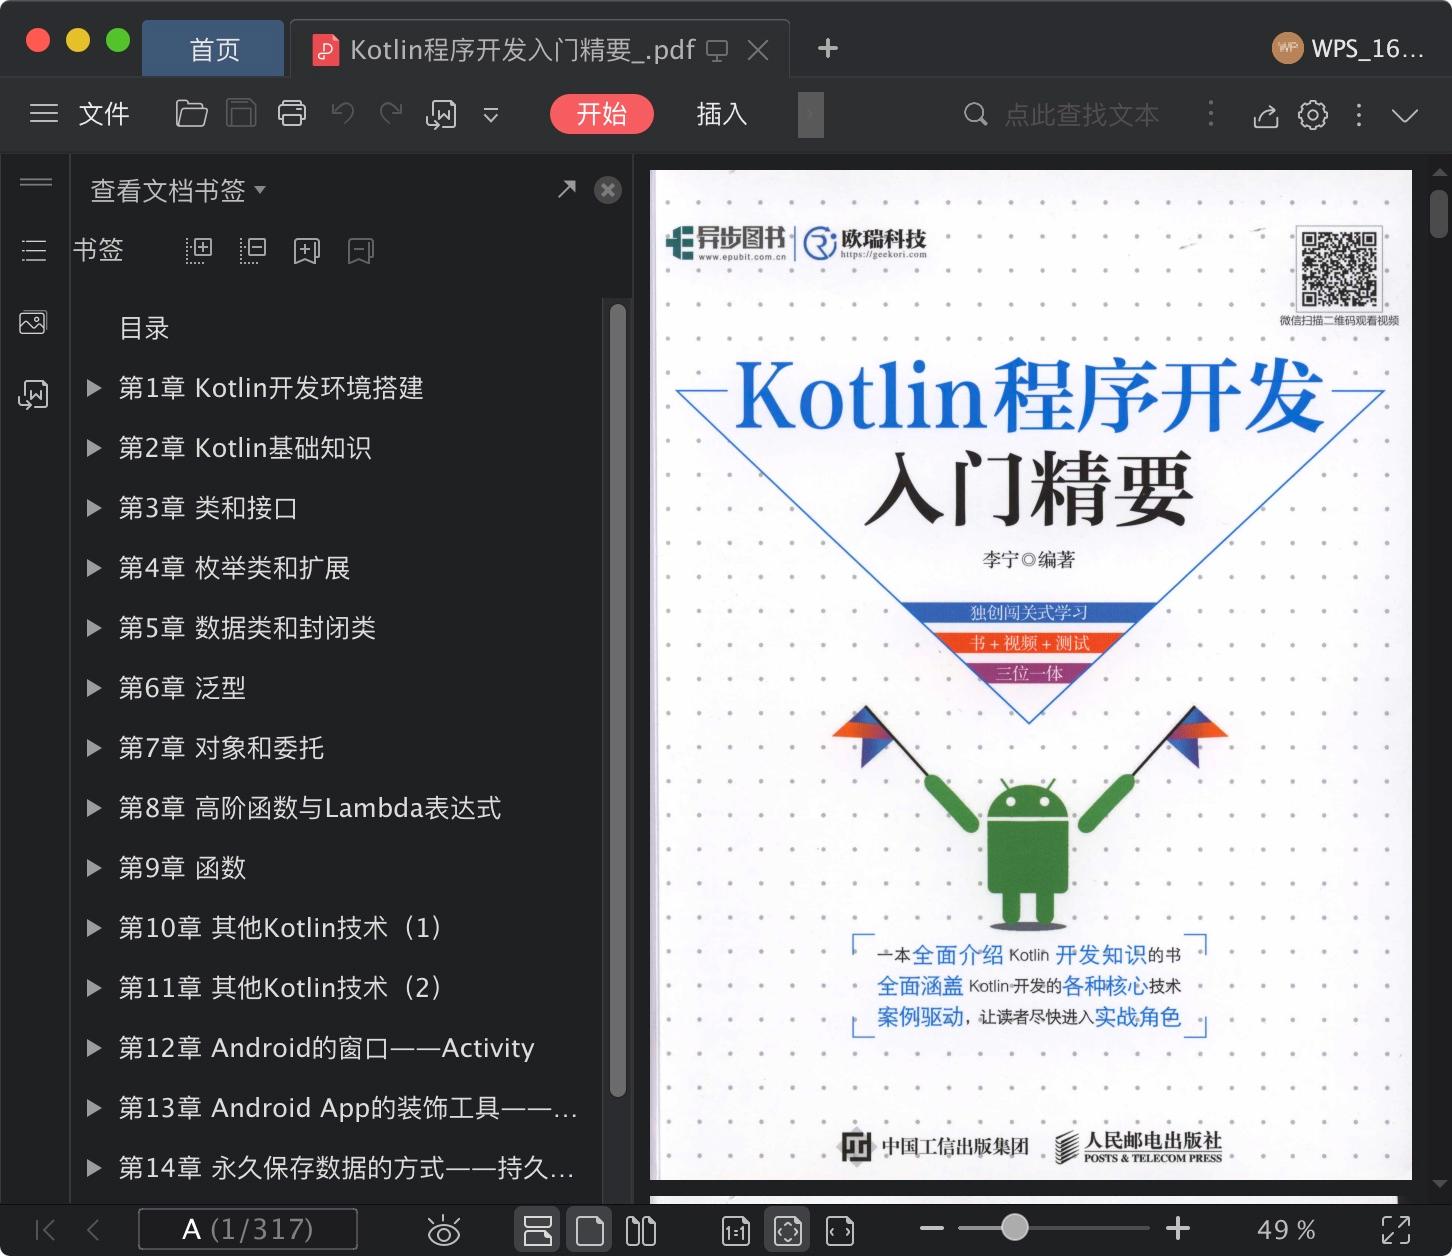Click the zoom slider handle
This screenshot has width=1452, height=1256.
coord(1014,1227)
